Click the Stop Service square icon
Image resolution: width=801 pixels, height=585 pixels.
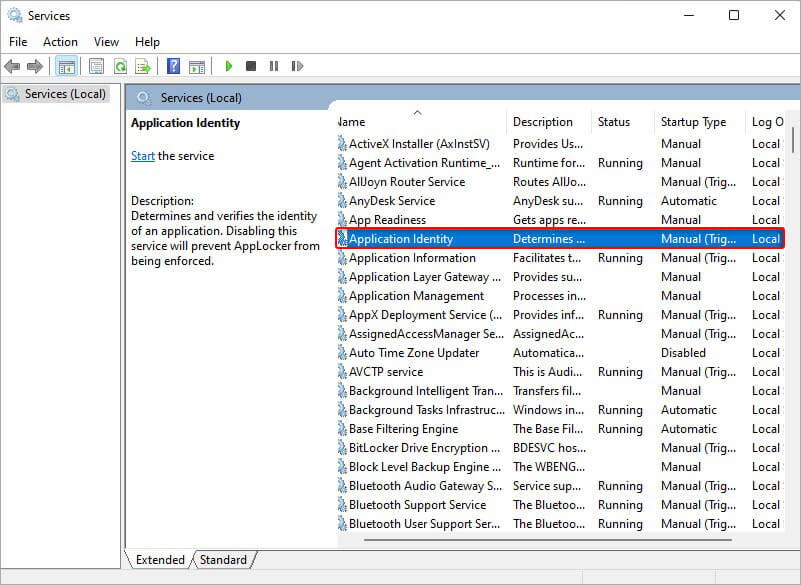click(251, 66)
